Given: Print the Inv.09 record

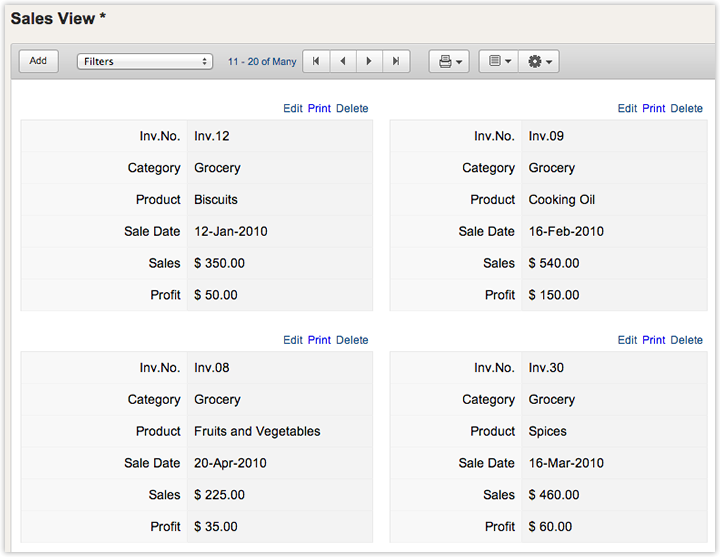Looking at the screenshot, I should pos(654,108).
